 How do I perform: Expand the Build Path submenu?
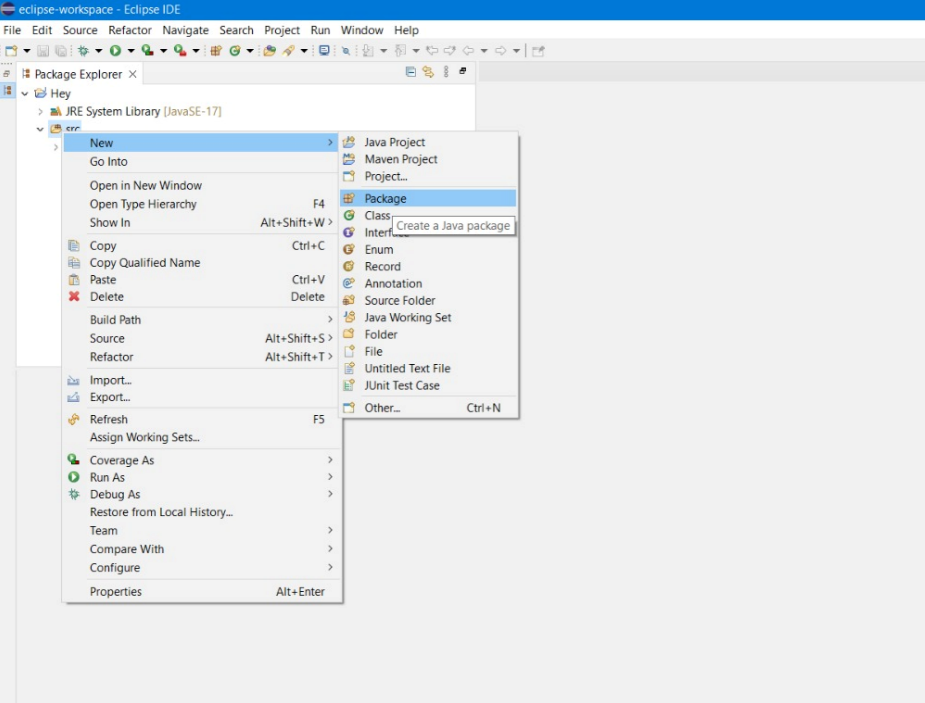(201, 320)
